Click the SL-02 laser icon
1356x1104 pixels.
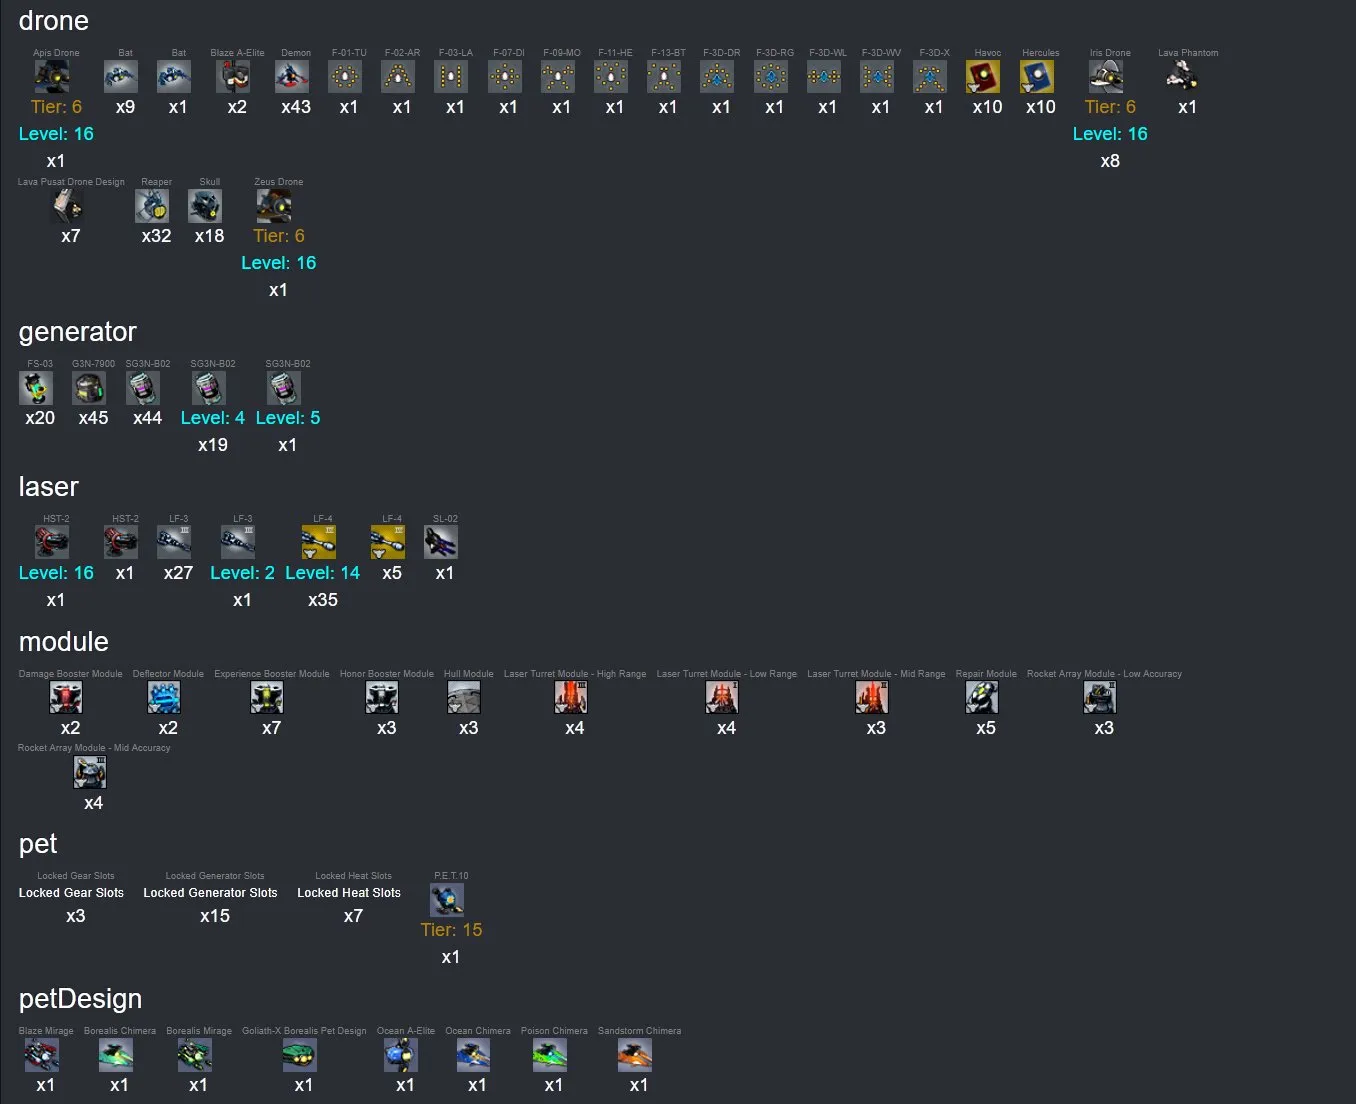[441, 543]
